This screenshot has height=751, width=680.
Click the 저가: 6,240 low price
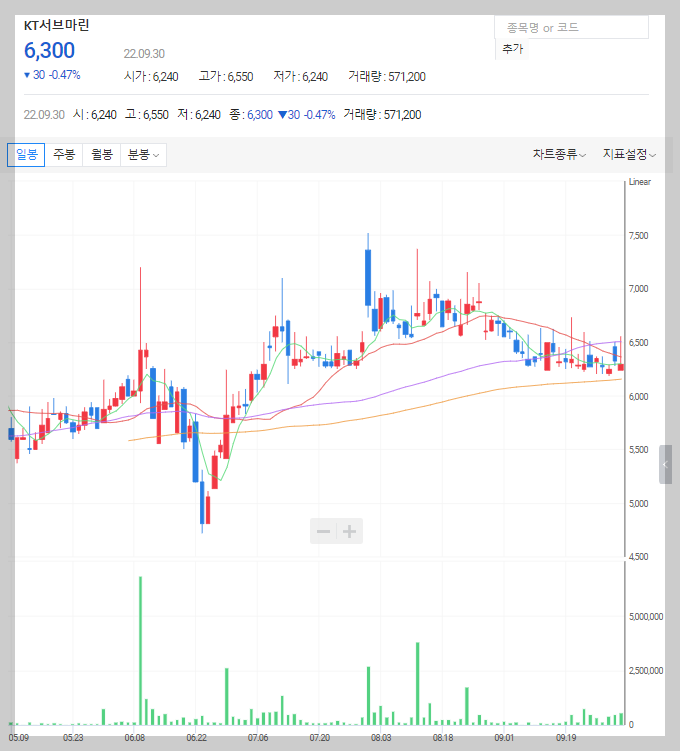pyautogui.click(x=301, y=77)
